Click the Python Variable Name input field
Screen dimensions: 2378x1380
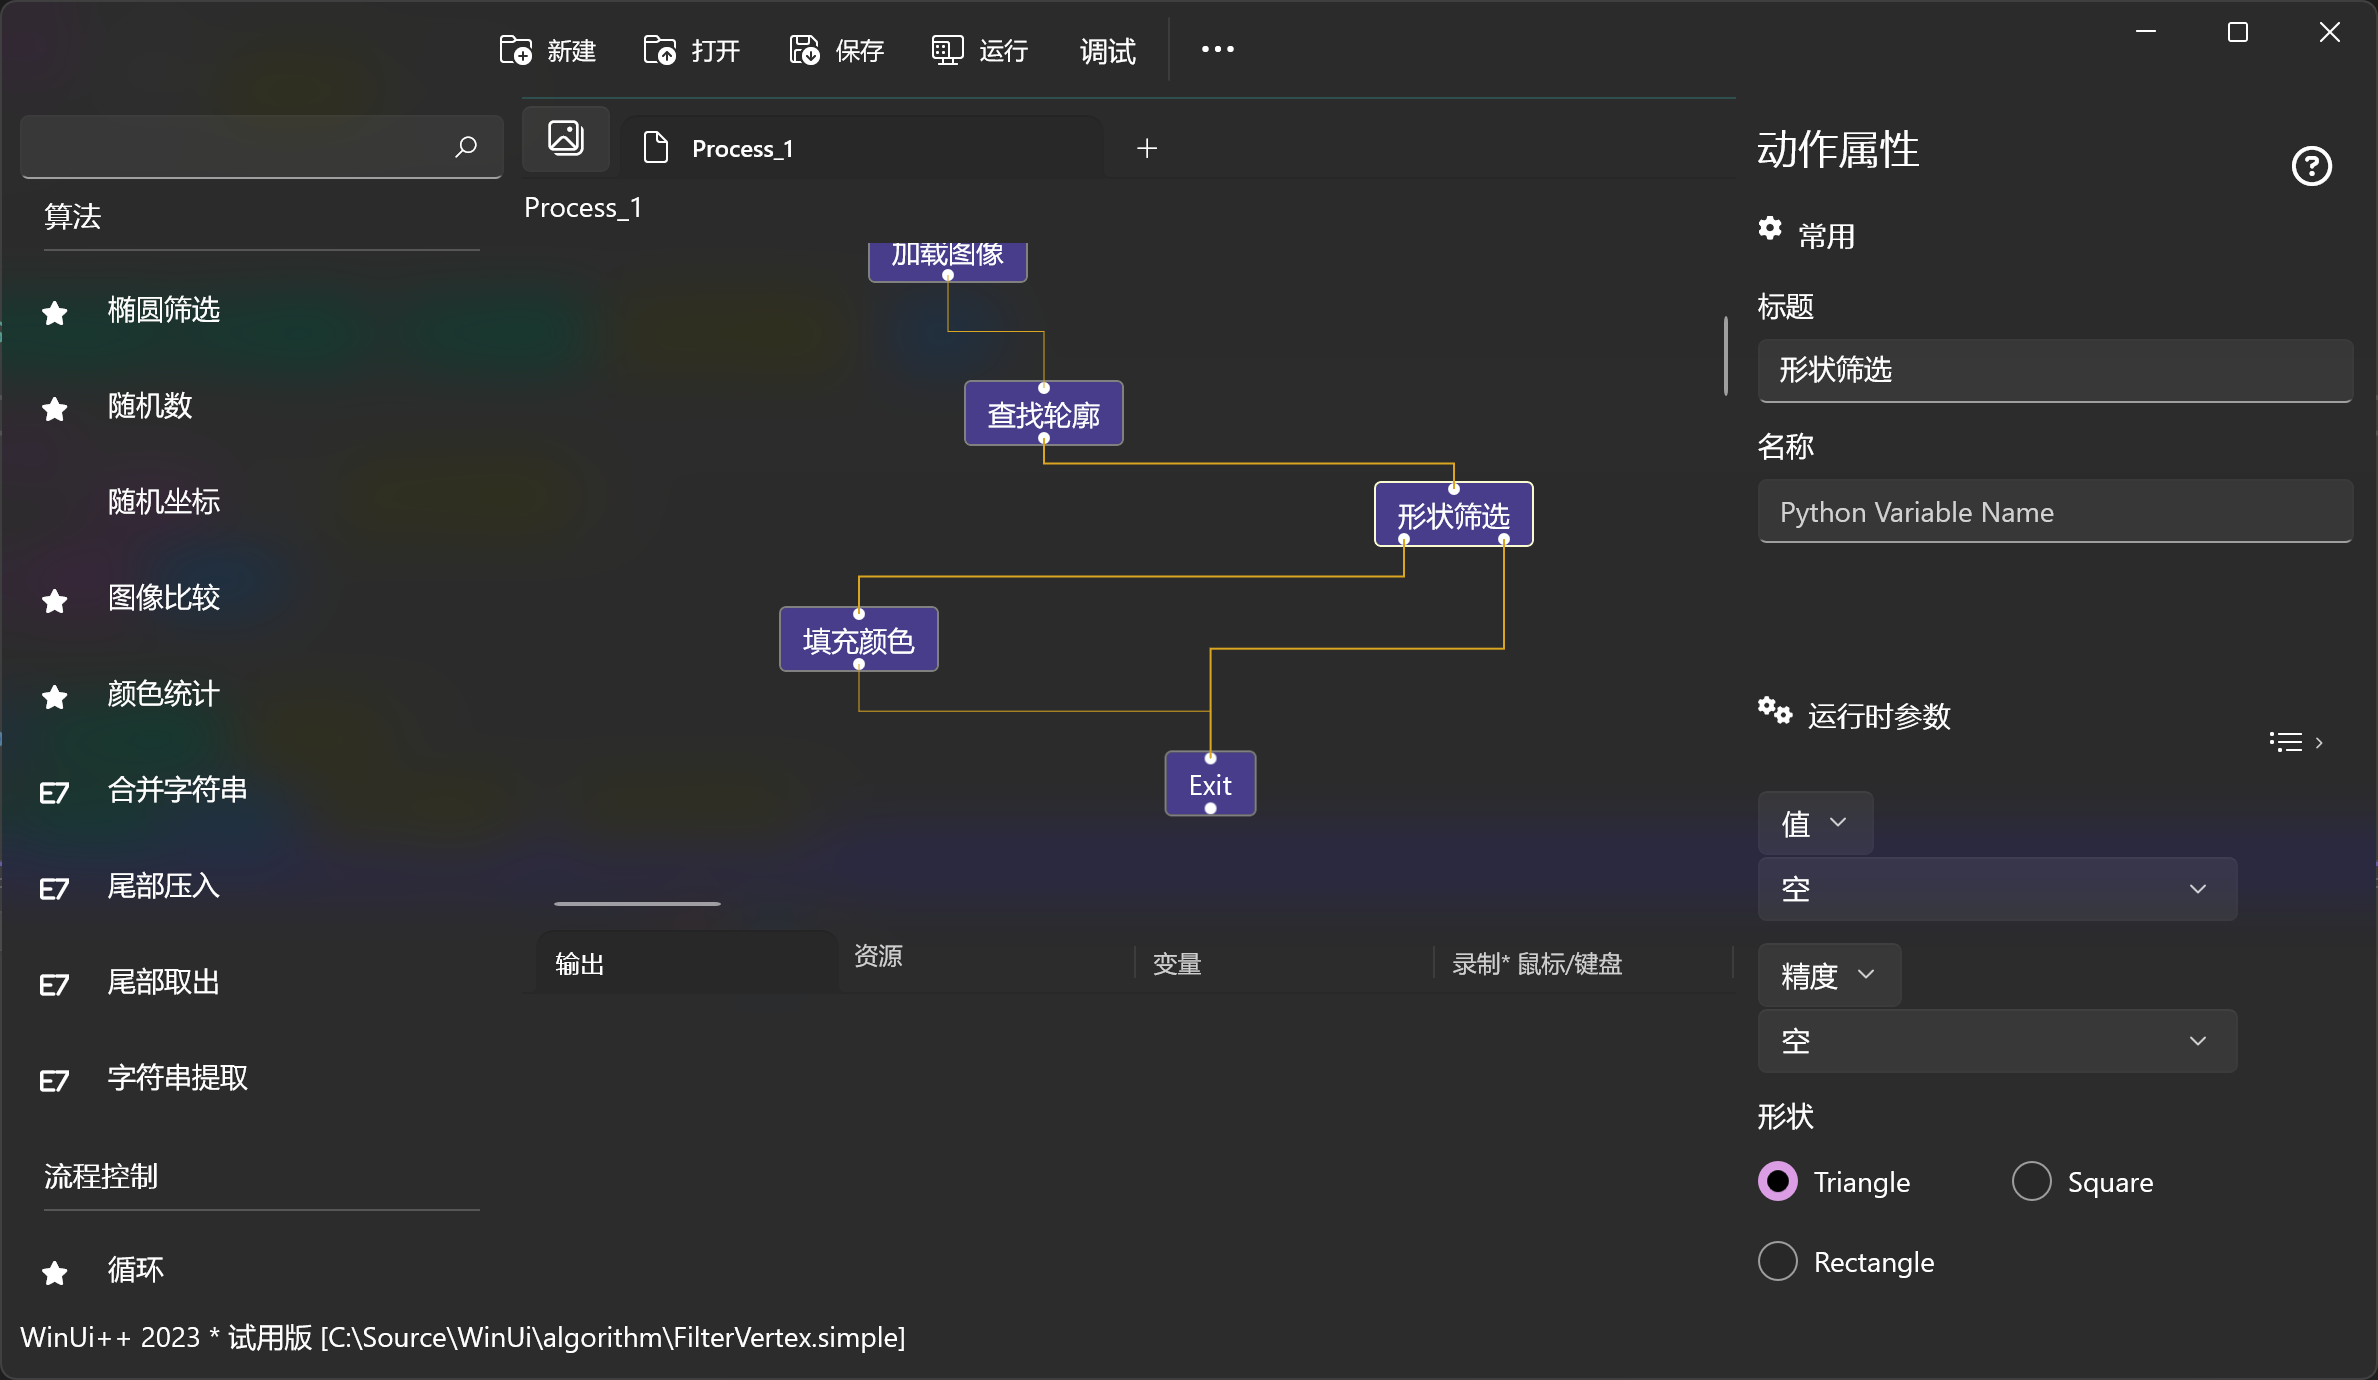[x=2054, y=512]
